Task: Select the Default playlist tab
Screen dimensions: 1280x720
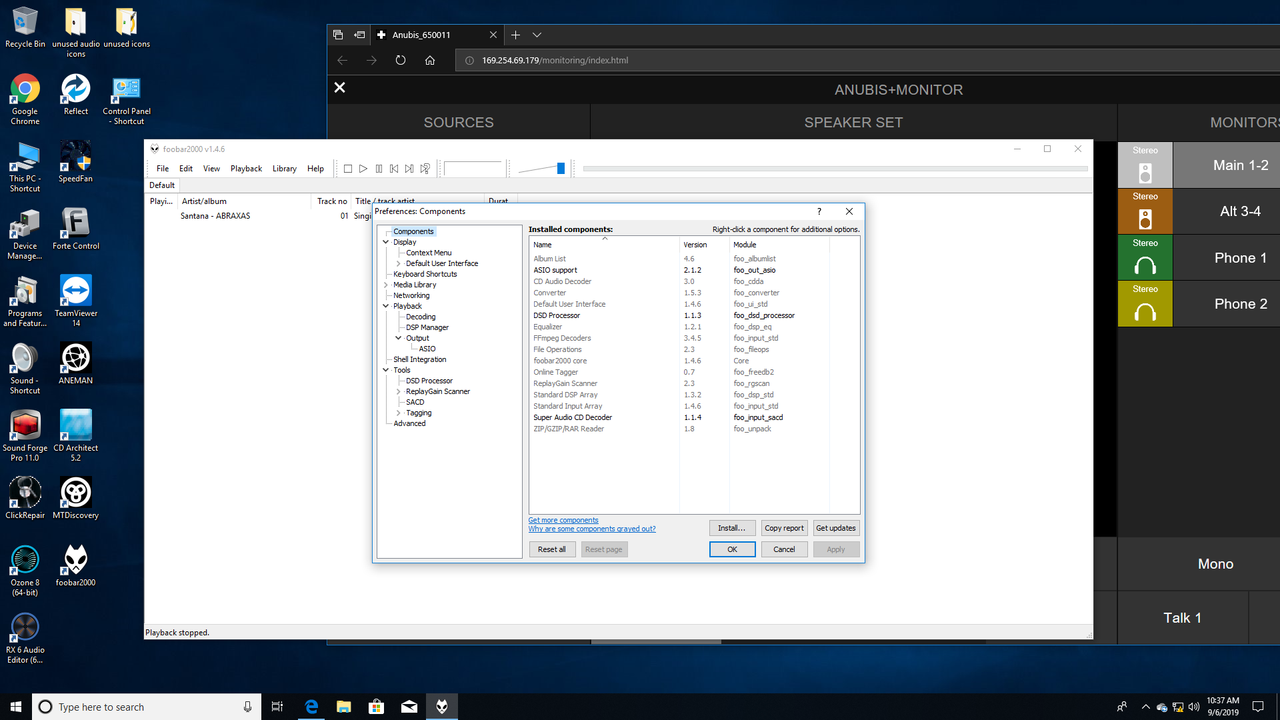Action: point(162,185)
